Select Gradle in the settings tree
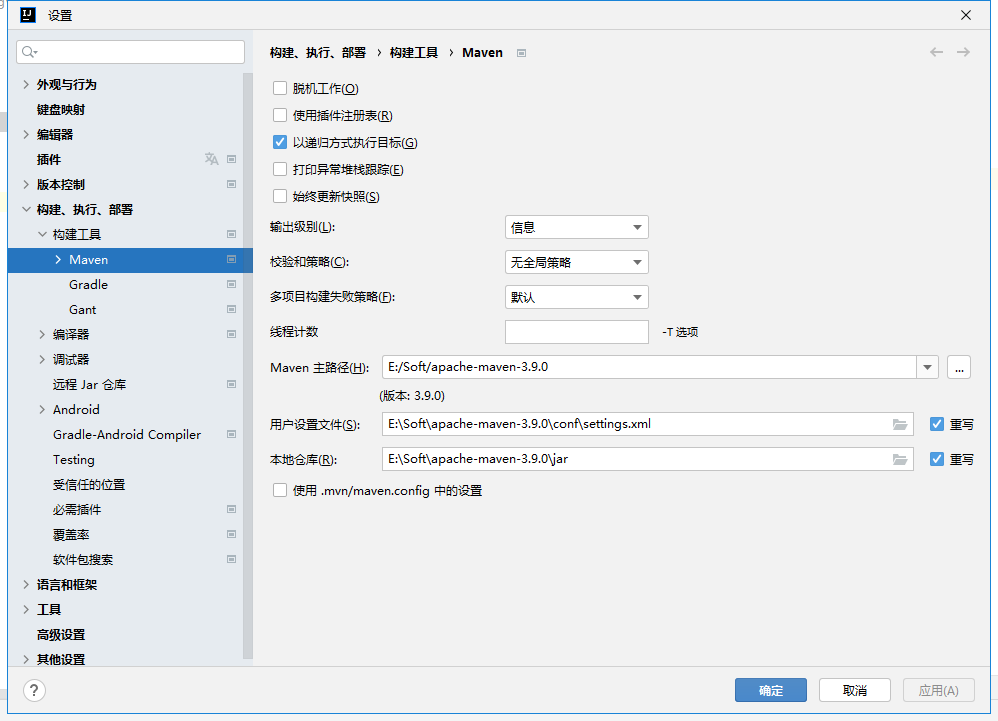Screen dimensions: 998x721 [88, 284]
